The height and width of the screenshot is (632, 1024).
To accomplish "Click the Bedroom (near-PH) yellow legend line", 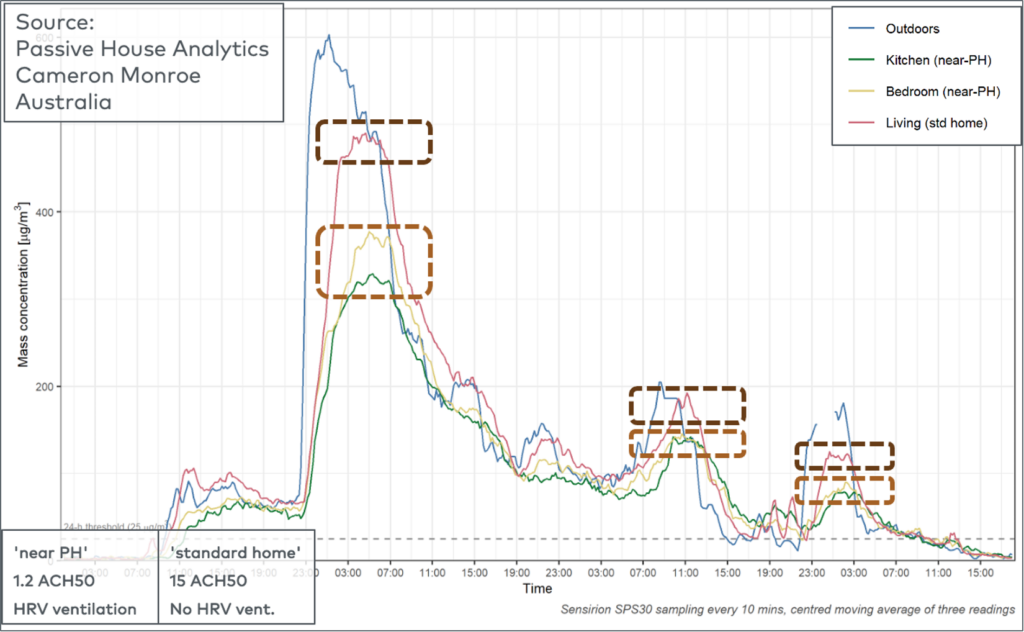I will [861, 91].
